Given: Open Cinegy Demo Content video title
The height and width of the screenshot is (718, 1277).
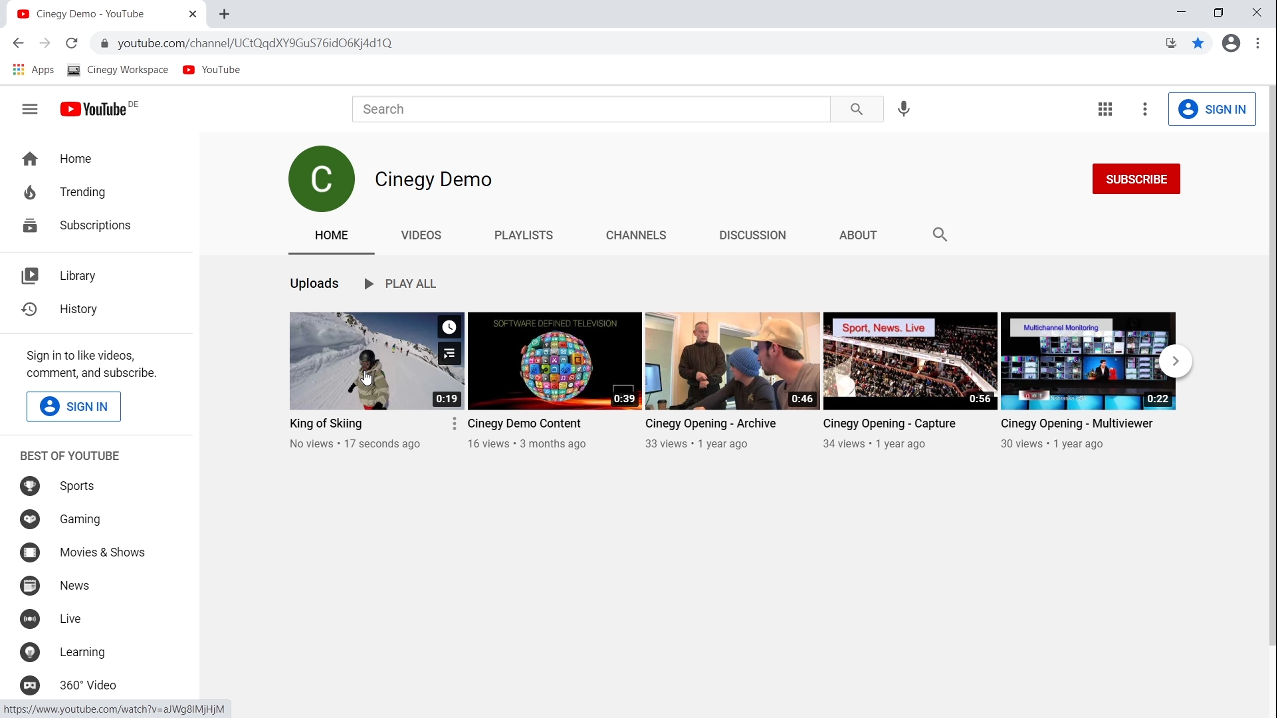Looking at the screenshot, I should (524, 424).
